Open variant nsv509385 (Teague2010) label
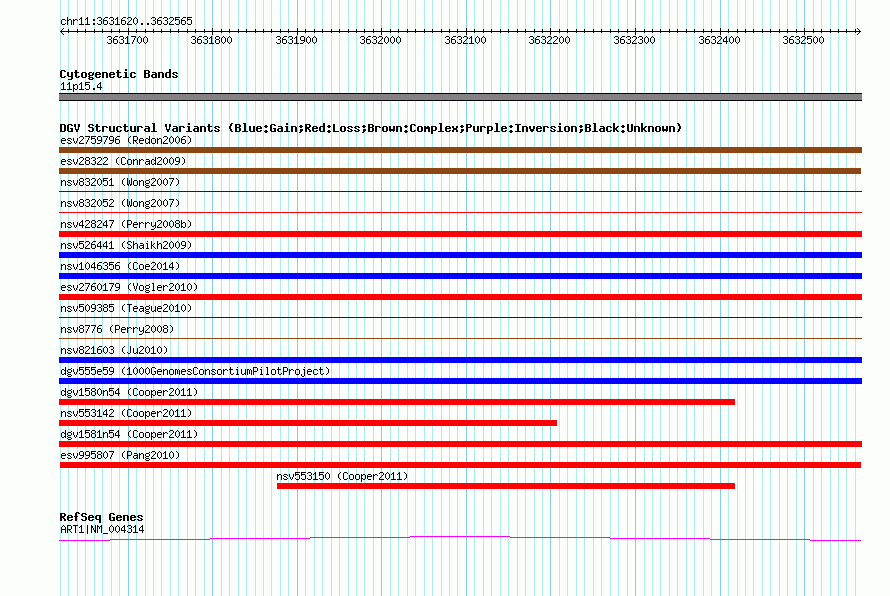 [126, 308]
